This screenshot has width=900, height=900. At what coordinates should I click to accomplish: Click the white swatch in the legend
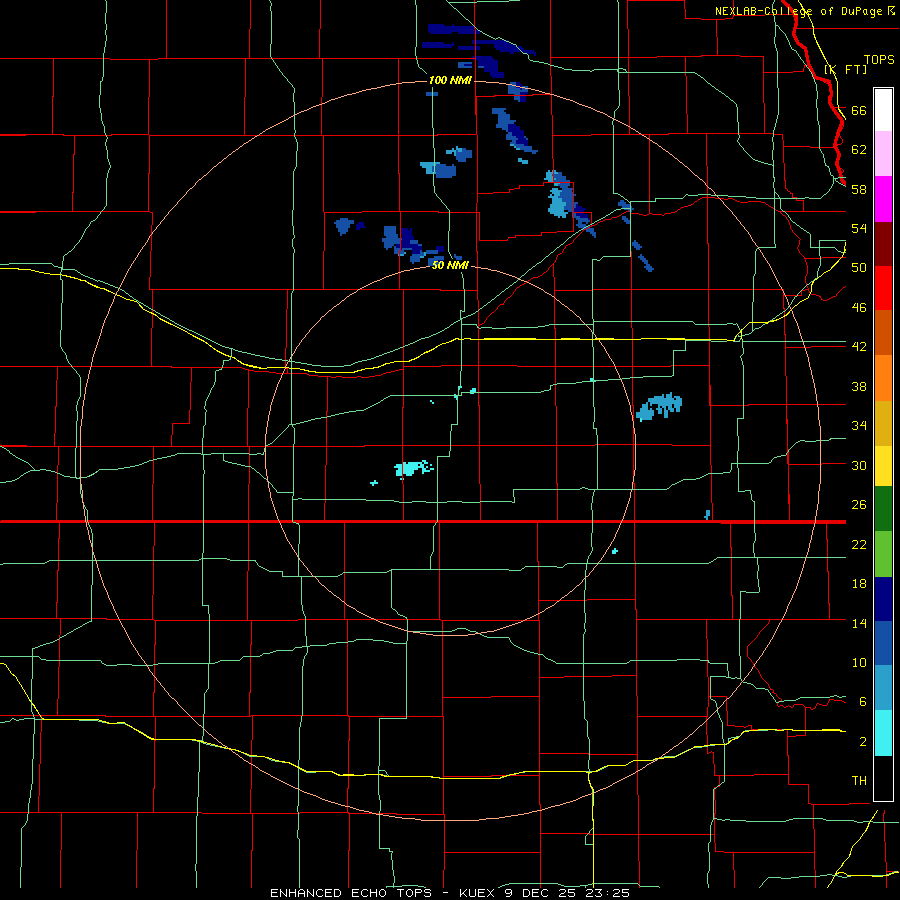pyautogui.click(x=883, y=110)
